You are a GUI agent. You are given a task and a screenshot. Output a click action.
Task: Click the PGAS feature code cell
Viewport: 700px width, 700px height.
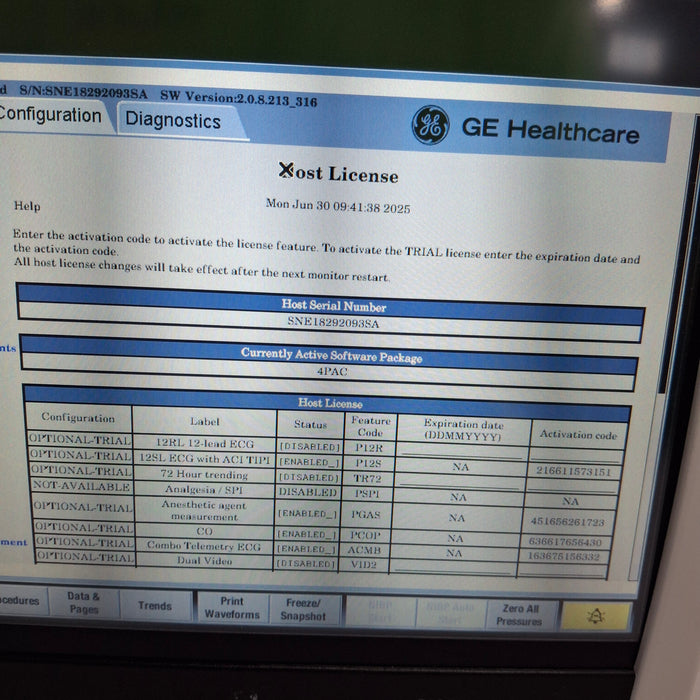tap(366, 515)
